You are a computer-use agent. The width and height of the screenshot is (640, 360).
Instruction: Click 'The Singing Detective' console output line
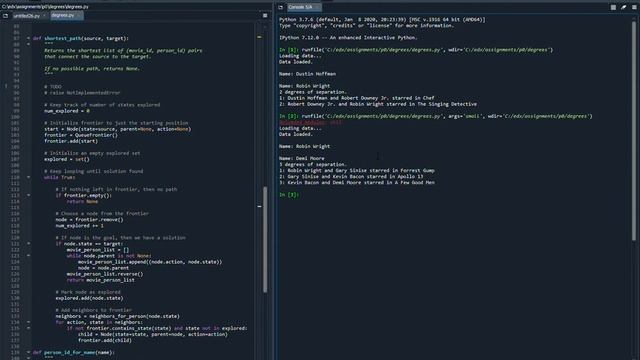(x=378, y=104)
